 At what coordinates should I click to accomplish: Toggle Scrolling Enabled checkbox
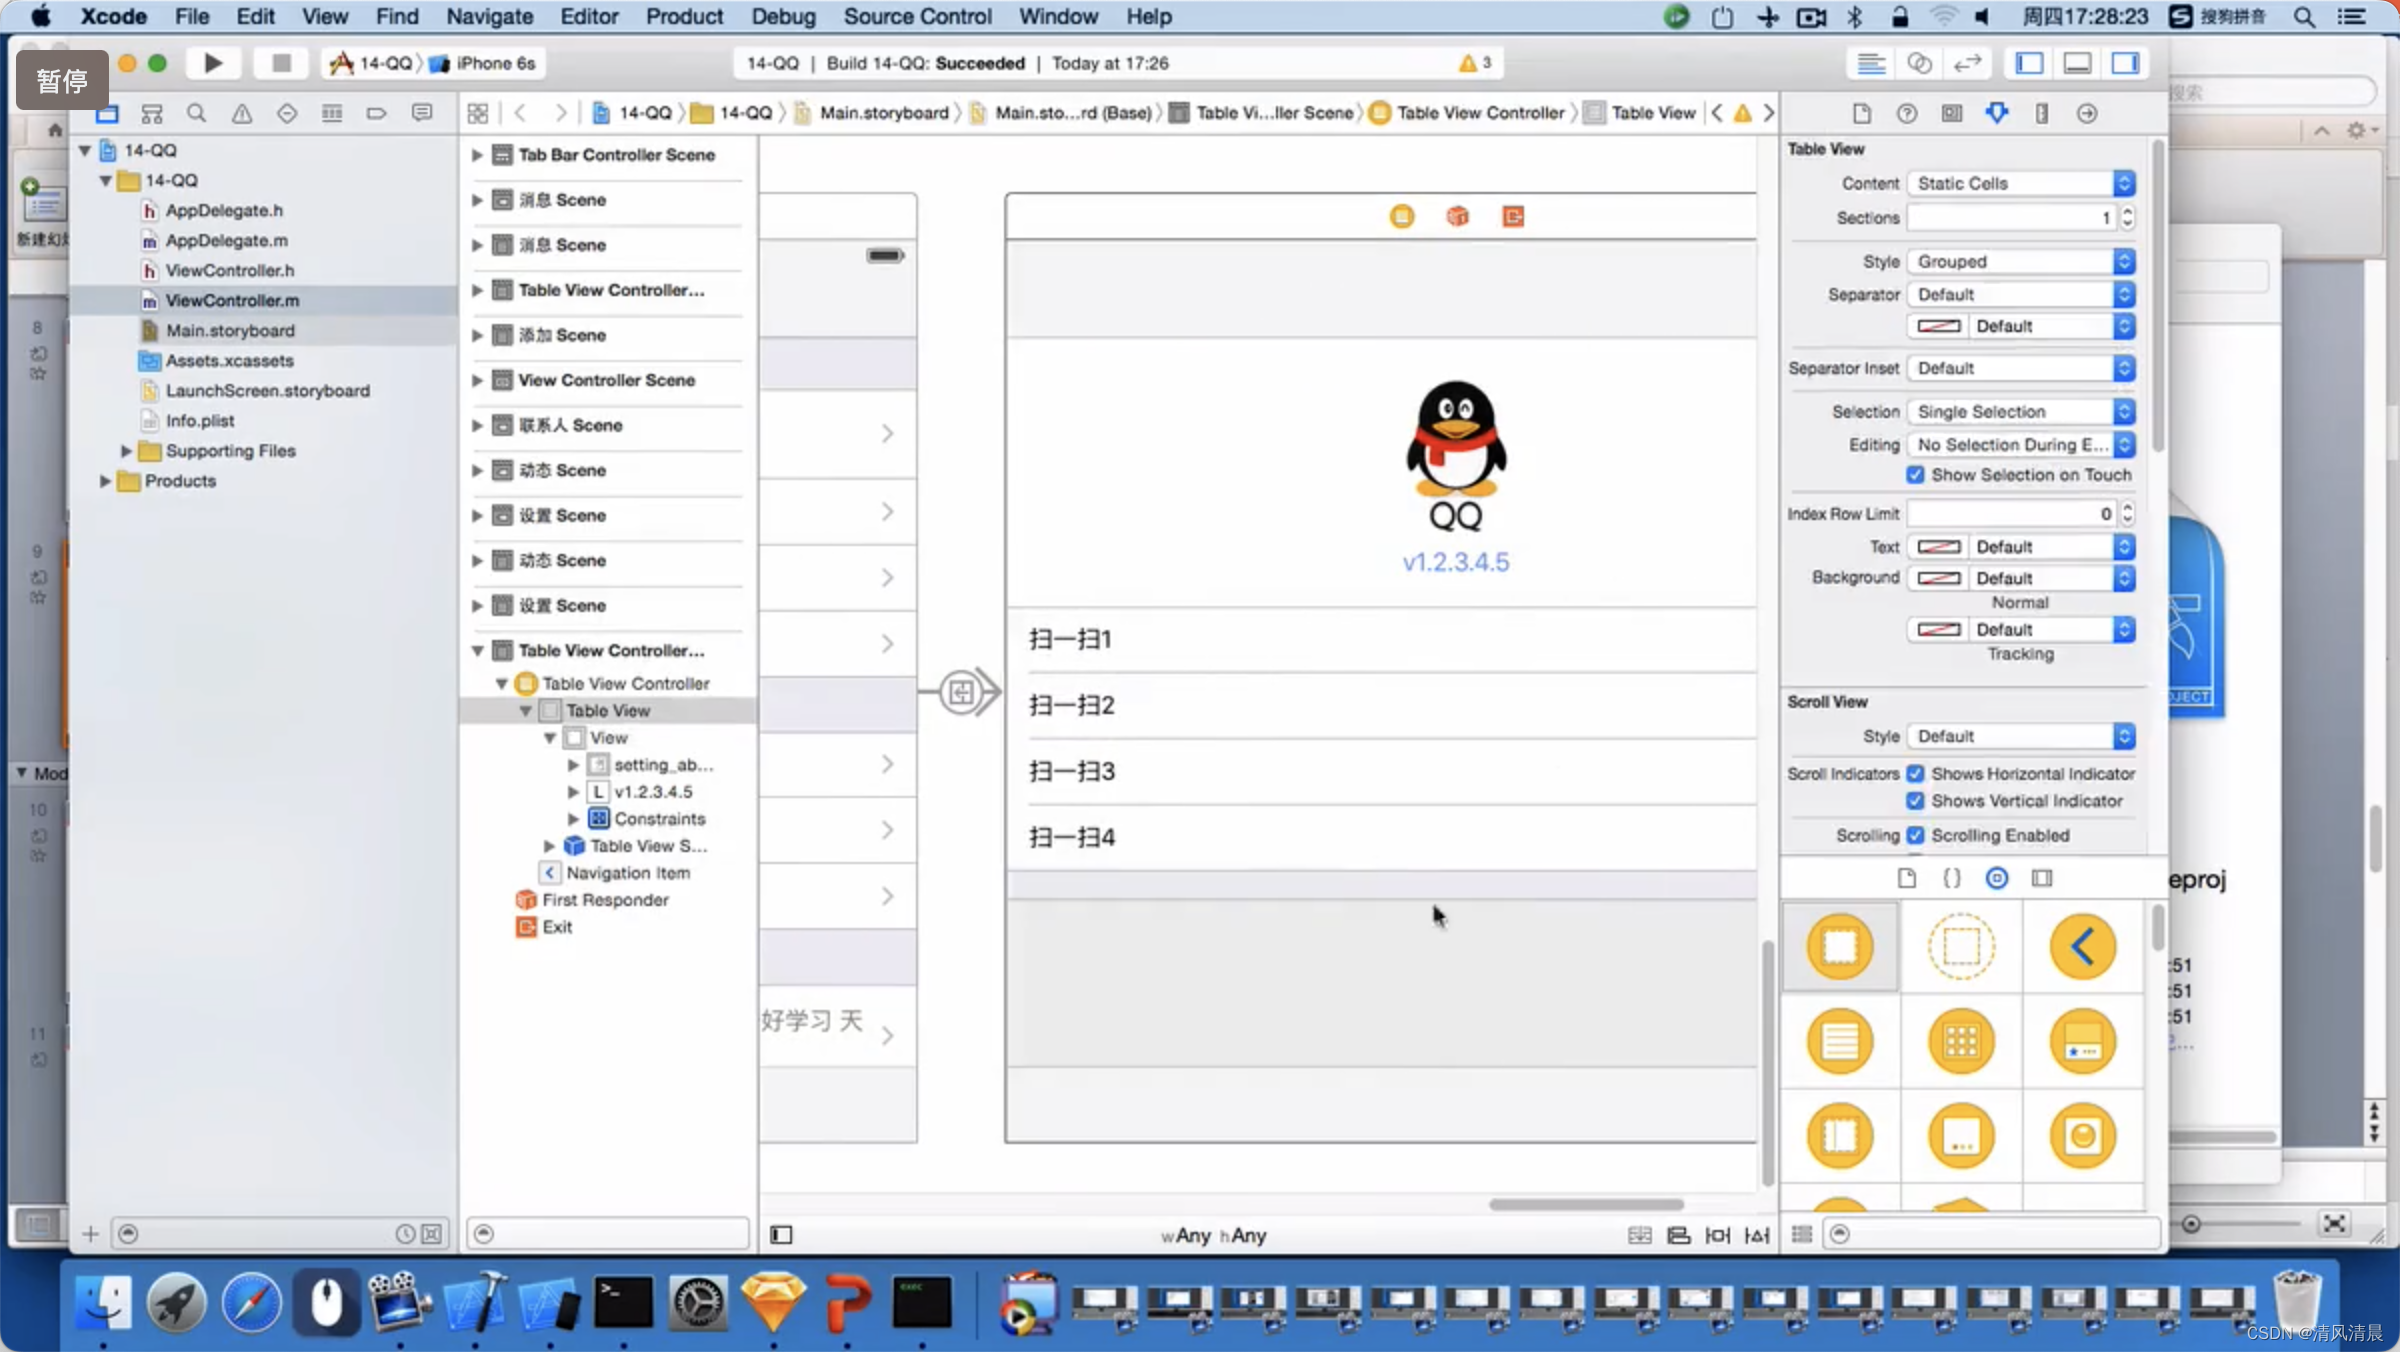tap(1915, 835)
